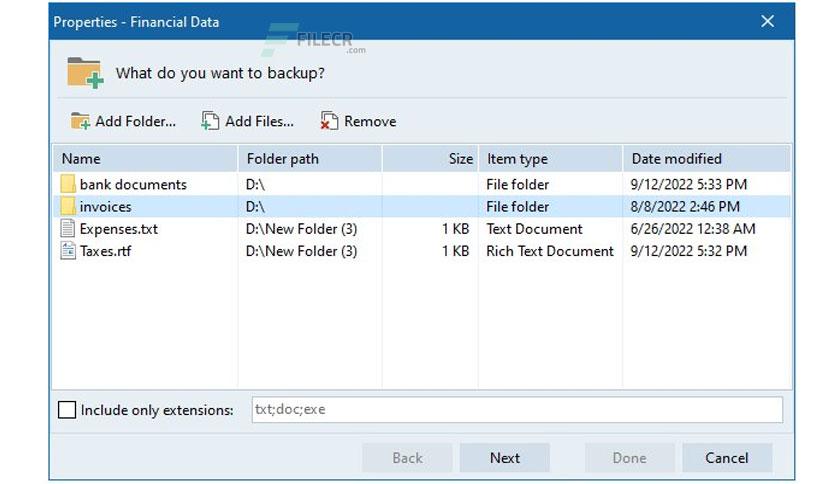Select the Taxes.rtf document icon

coord(68,251)
